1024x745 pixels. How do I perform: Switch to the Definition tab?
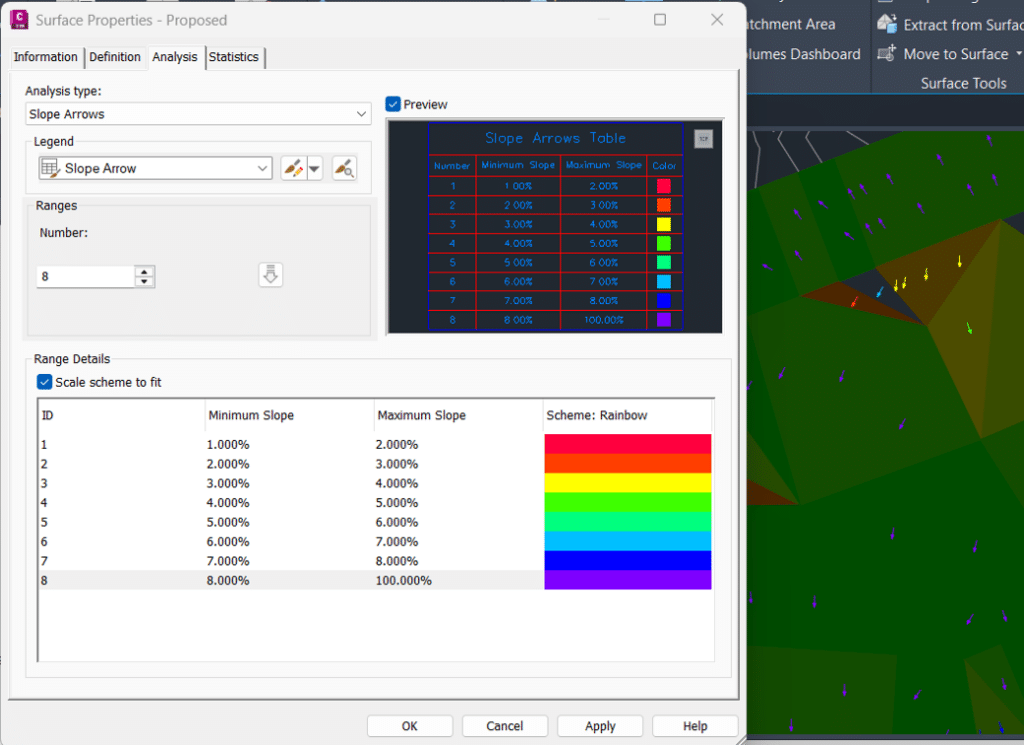115,57
